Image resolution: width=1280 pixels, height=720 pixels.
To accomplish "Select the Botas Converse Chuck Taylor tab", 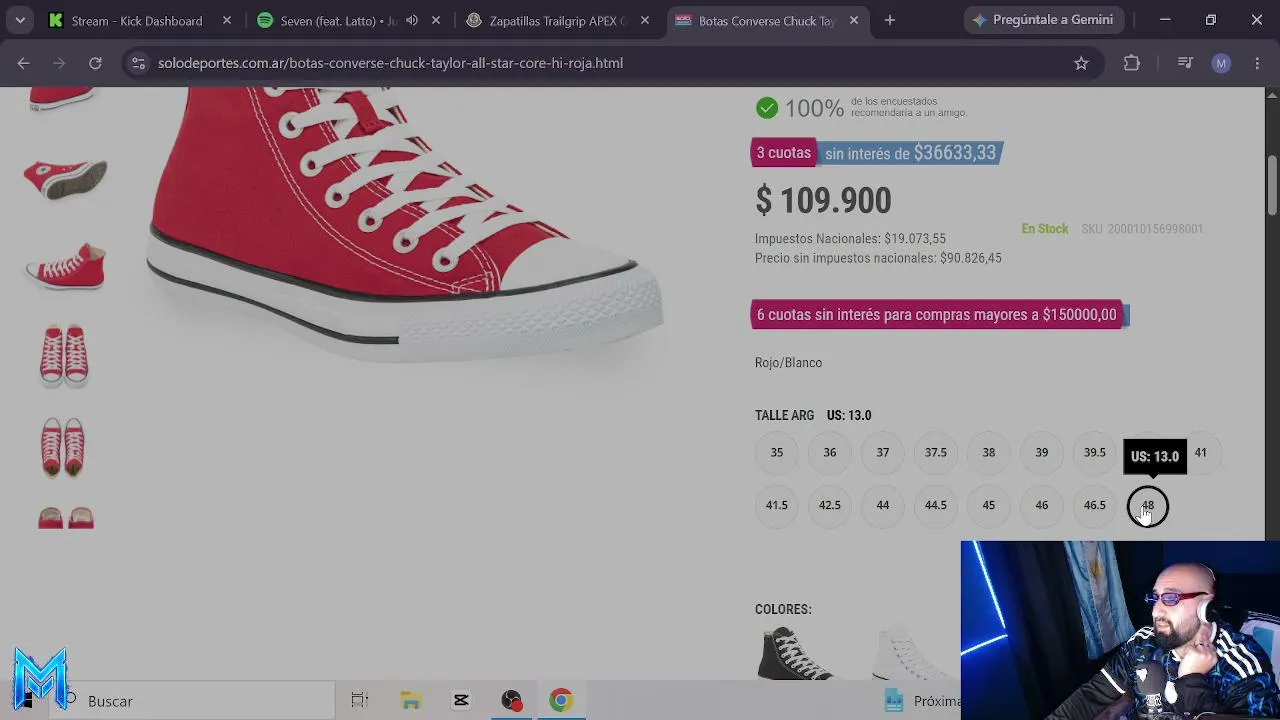I will pyautogui.click(x=767, y=20).
